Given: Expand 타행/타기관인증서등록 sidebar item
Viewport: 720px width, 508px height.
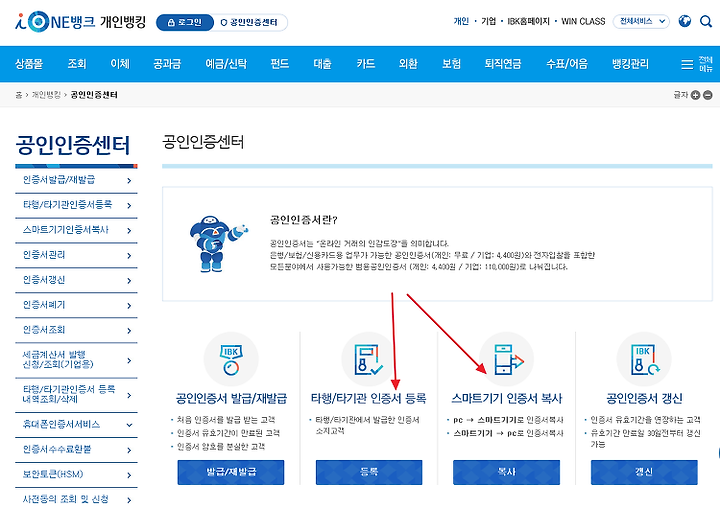Looking at the screenshot, I should pyautogui.click(x=76, y=205).
